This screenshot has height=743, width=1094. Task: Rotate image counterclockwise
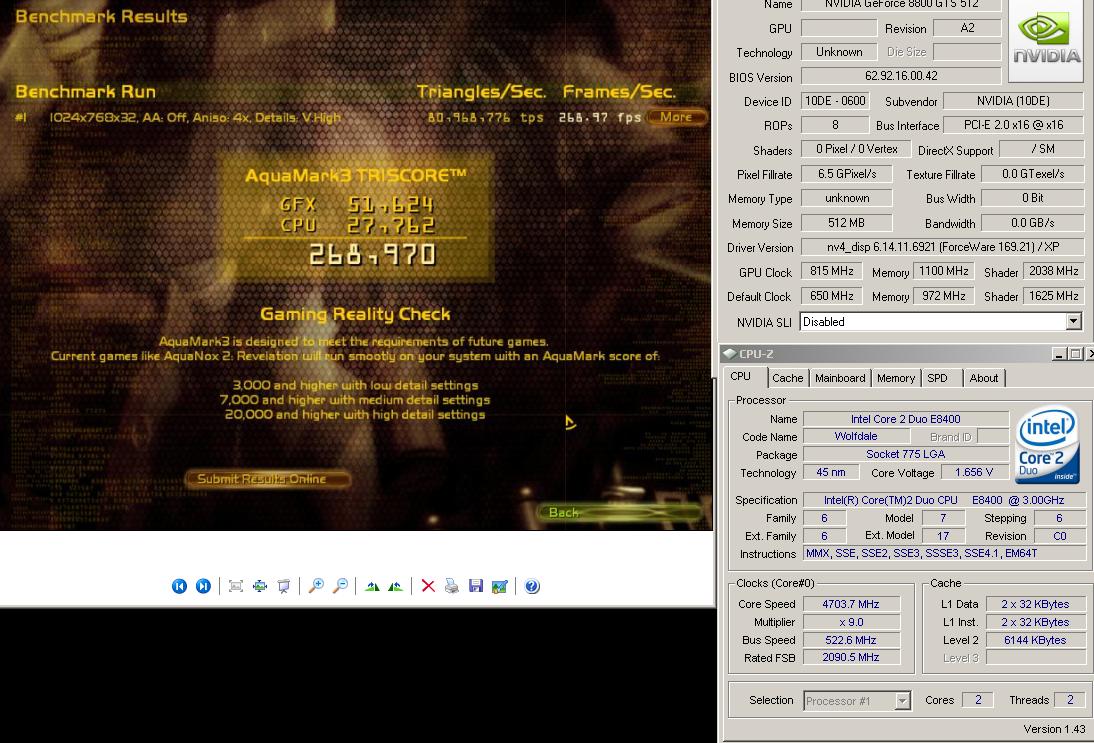coord(396,586)
